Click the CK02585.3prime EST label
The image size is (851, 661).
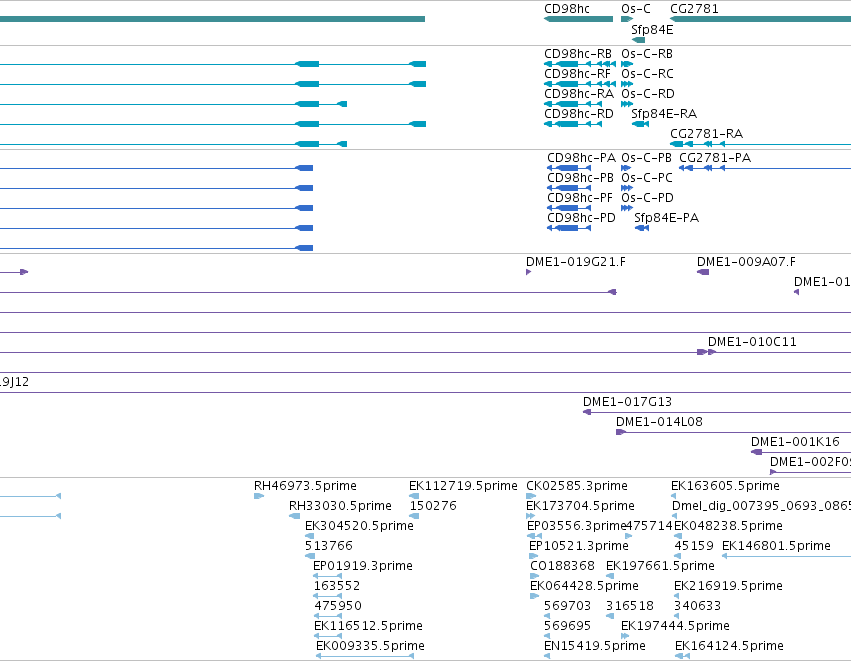pos(576,486)
